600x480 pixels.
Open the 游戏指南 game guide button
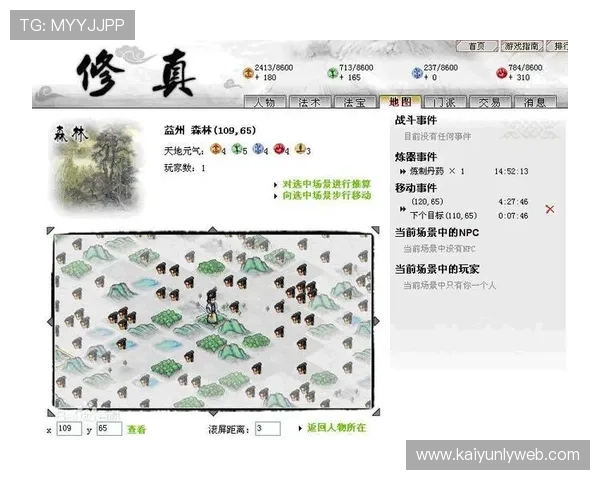[x=522, y=46]
